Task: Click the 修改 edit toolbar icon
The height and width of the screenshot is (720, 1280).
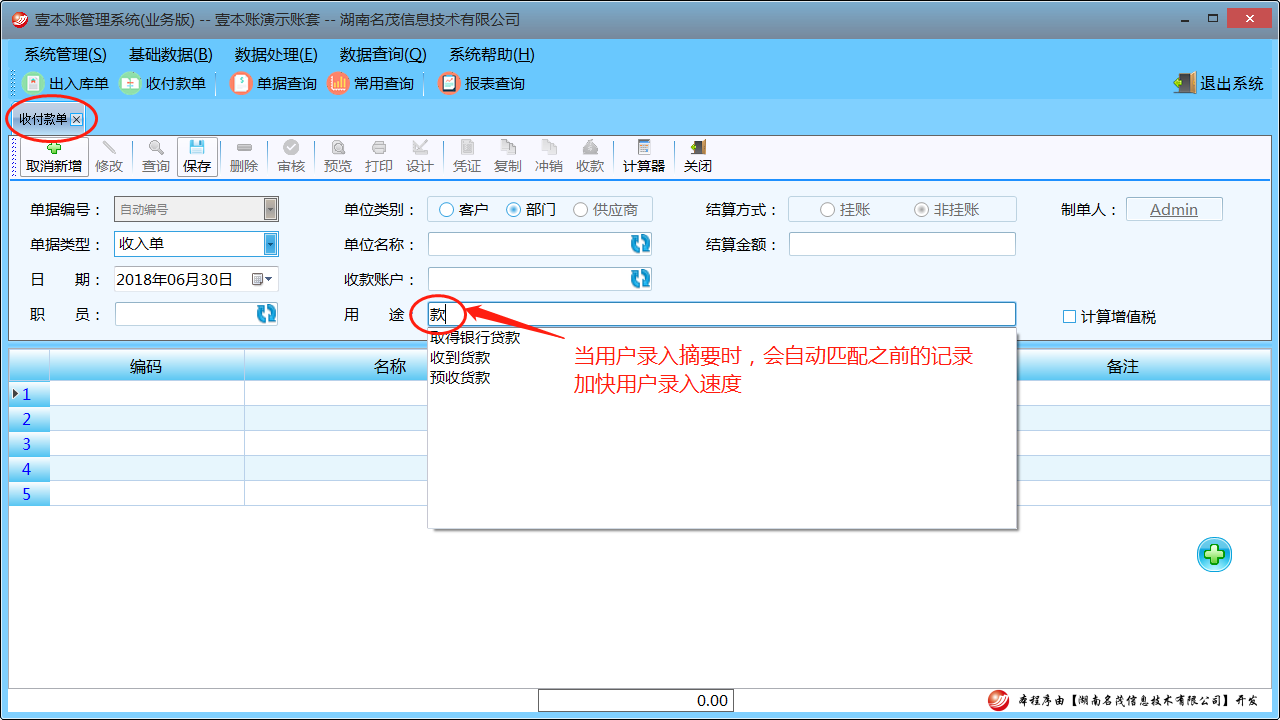Action: [109, 157]
